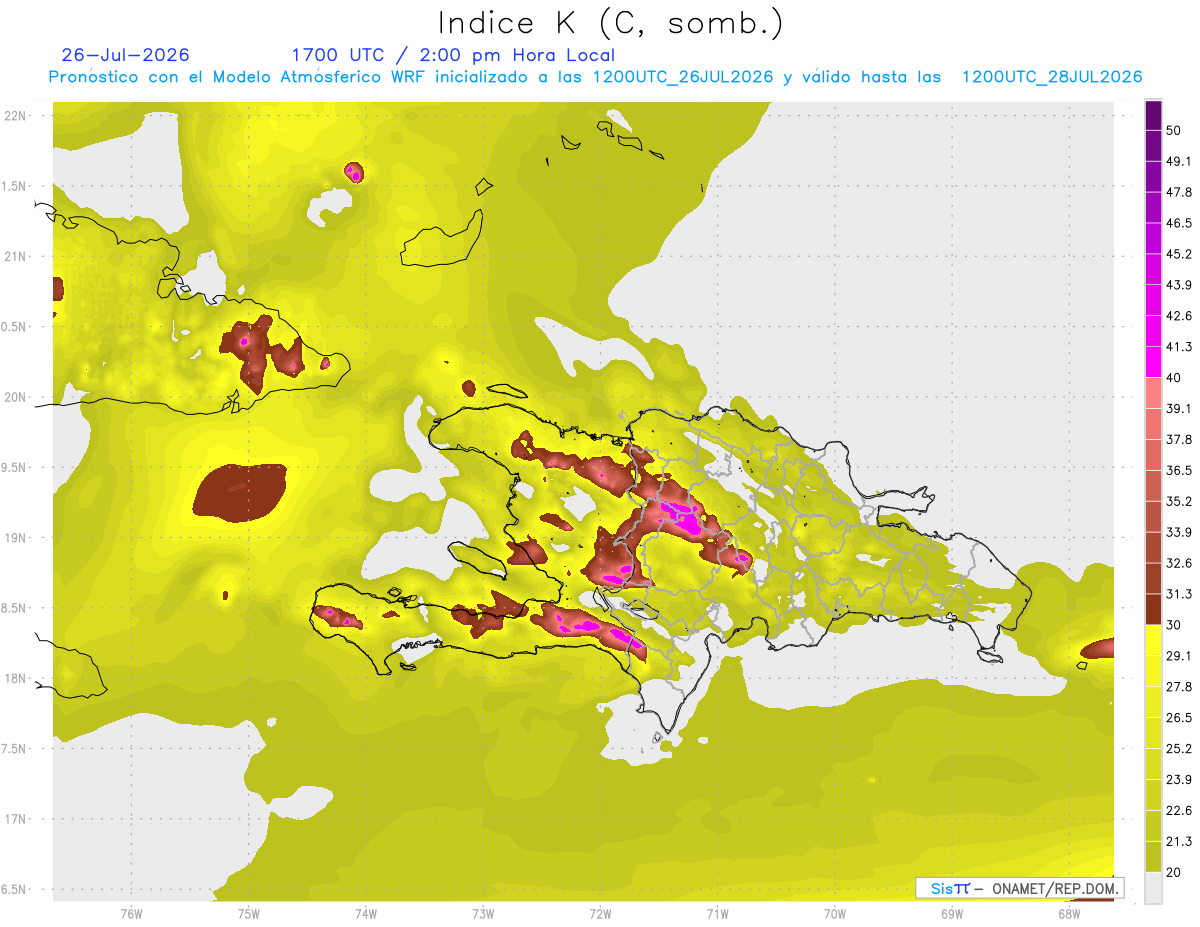This screenshot has height=927, width=1200.
Task: Click the bright yellow swatch between 29.1 and 30
Action: pyautogui.click(x=1153, y=640)
